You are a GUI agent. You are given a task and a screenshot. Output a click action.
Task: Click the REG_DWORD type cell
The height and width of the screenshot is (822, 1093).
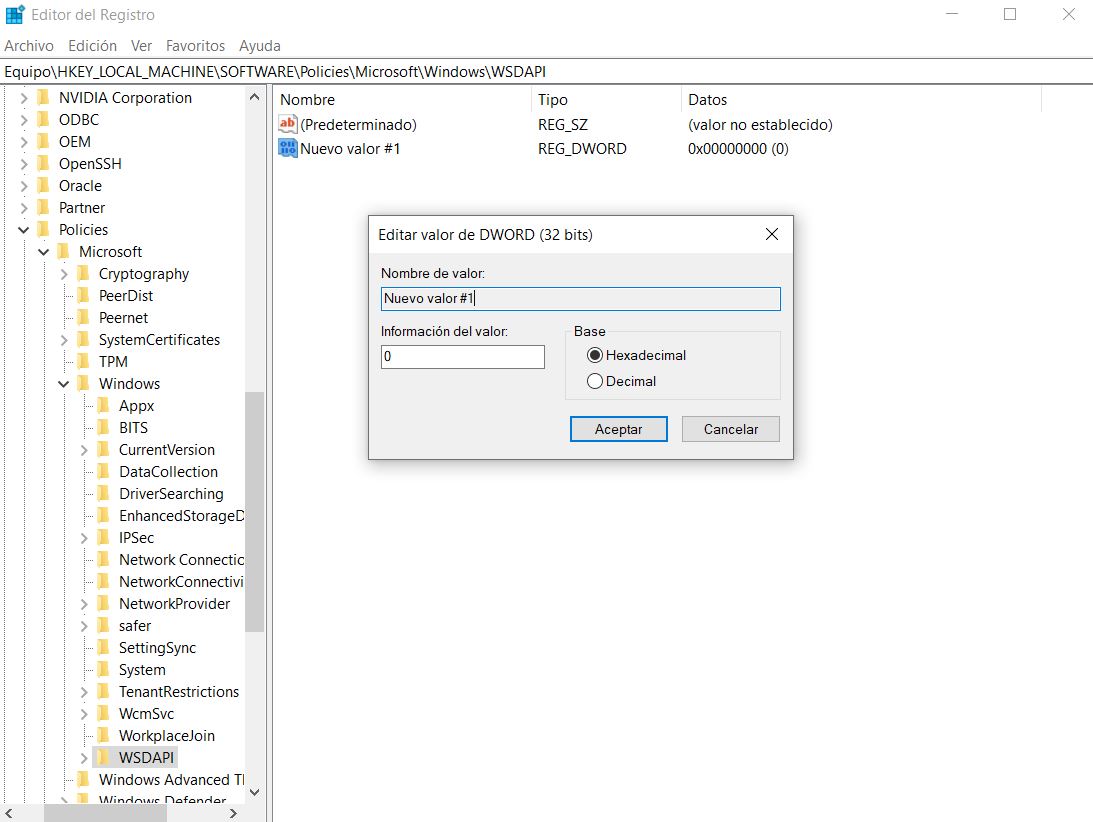pos(582,149)
